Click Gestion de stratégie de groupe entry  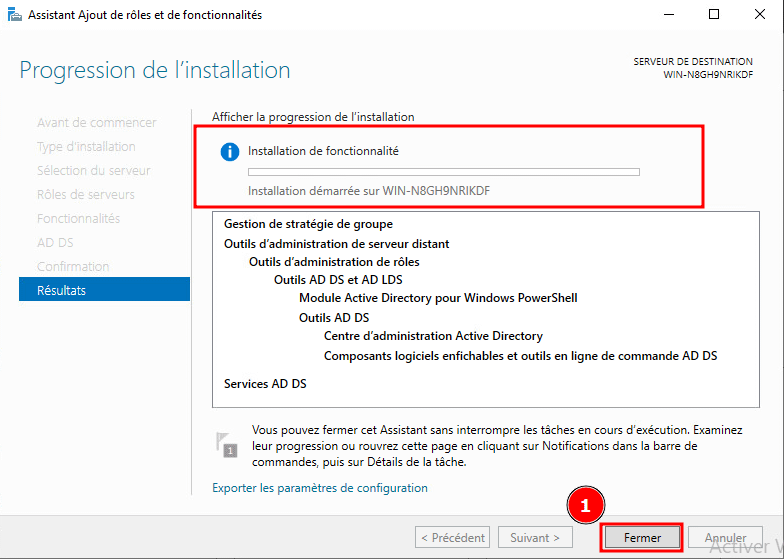308,224
